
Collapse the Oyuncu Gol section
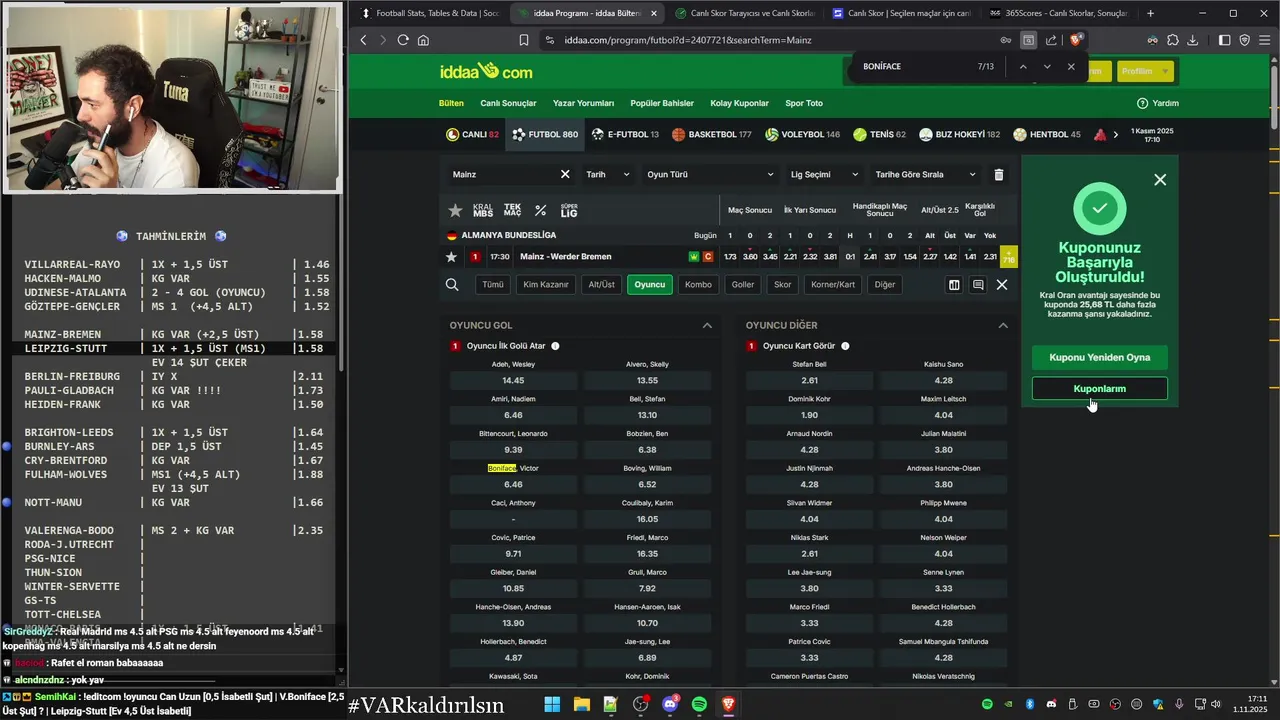tap(707, 325)
